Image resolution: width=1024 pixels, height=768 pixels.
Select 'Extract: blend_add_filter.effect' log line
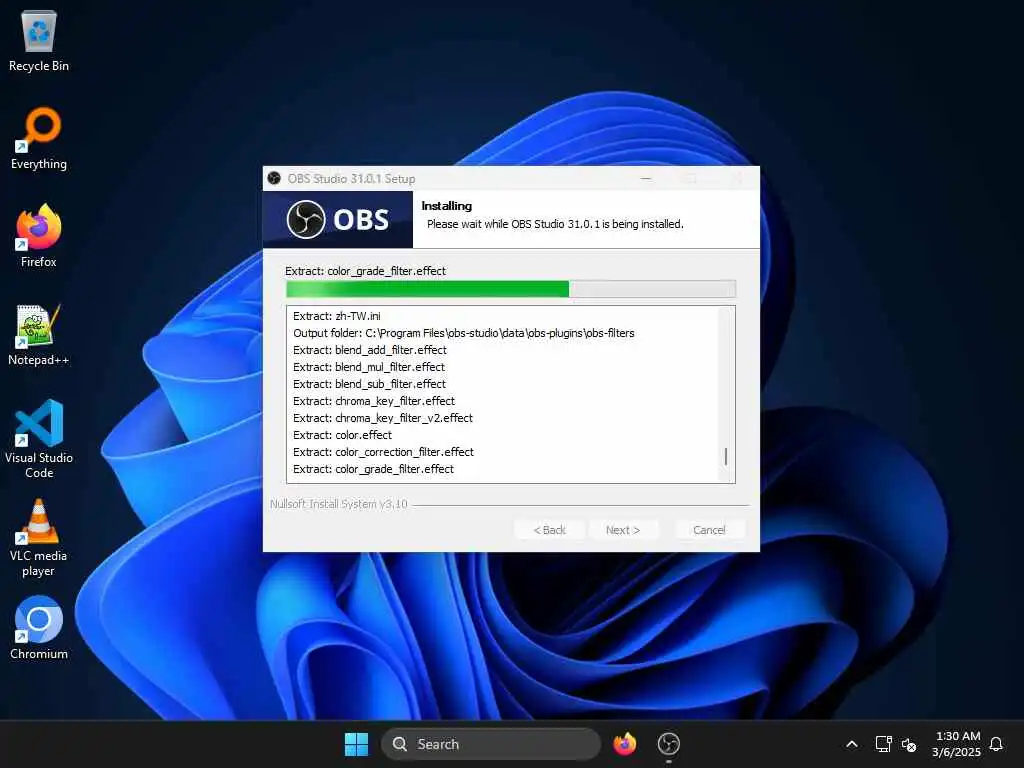point(370,350)
